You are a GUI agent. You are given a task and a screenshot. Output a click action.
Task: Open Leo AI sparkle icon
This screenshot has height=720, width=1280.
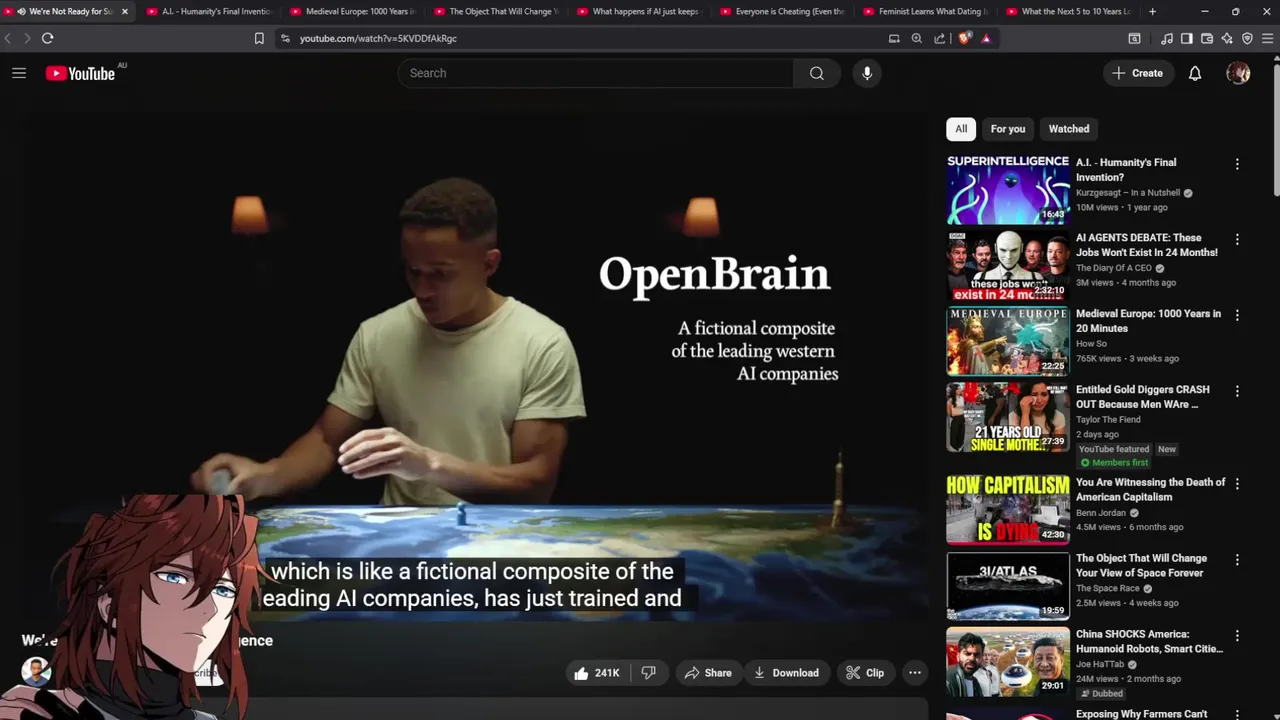[1227, 38]
